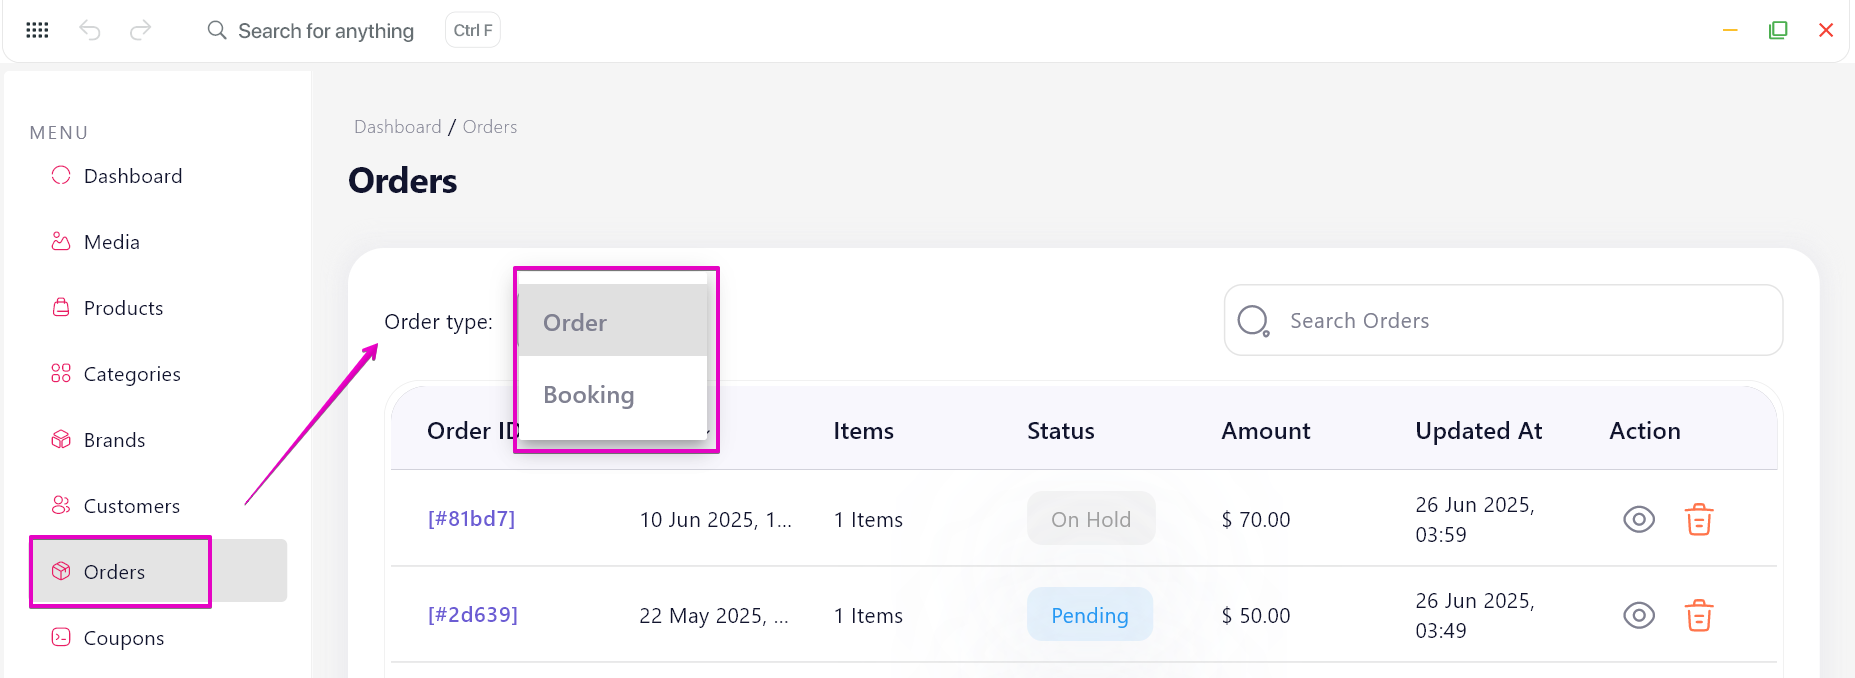Focus the Search Orders input field
The width and height of the screenshot is (1855, 678).
1503,320
